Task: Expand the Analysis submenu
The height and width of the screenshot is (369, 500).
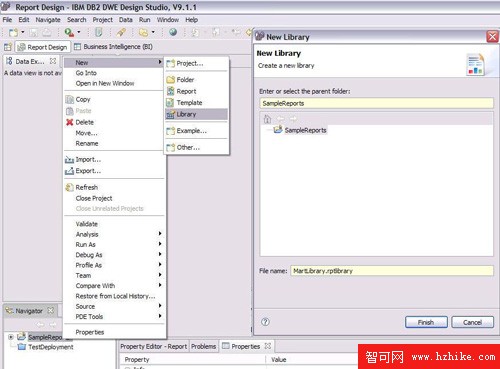Action: coord(114,234)
